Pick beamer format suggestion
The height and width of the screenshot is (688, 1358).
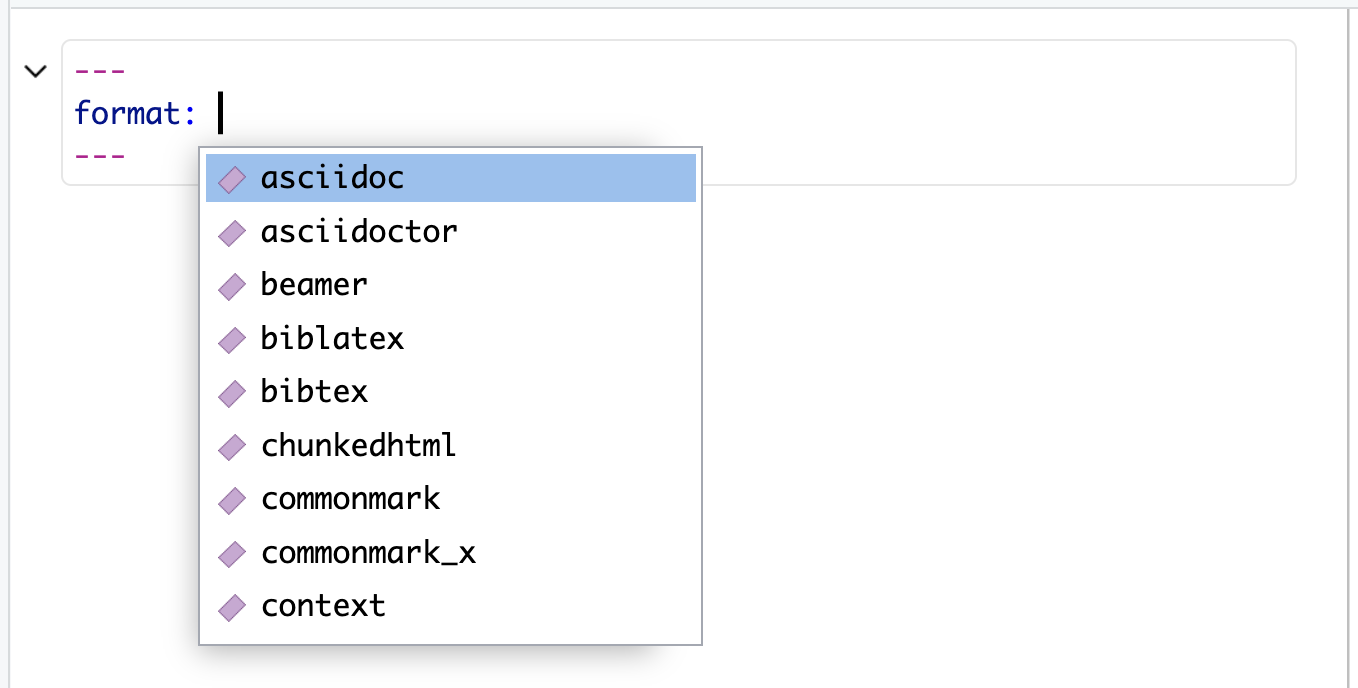tap(314, 285)
